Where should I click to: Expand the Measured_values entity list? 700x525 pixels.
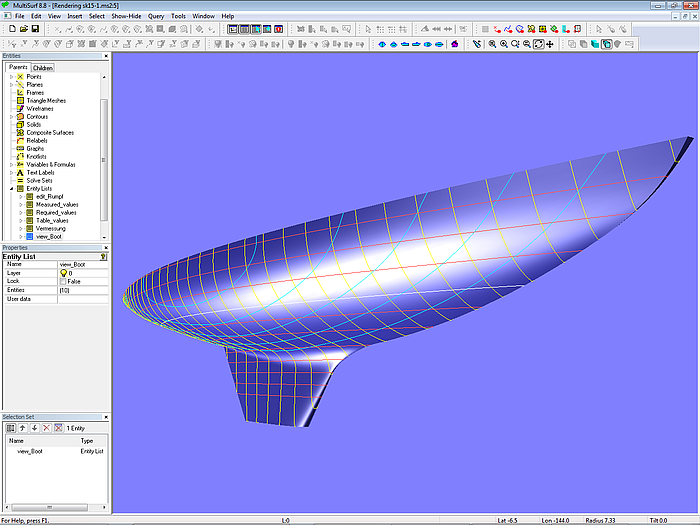(x=20, y=204)
